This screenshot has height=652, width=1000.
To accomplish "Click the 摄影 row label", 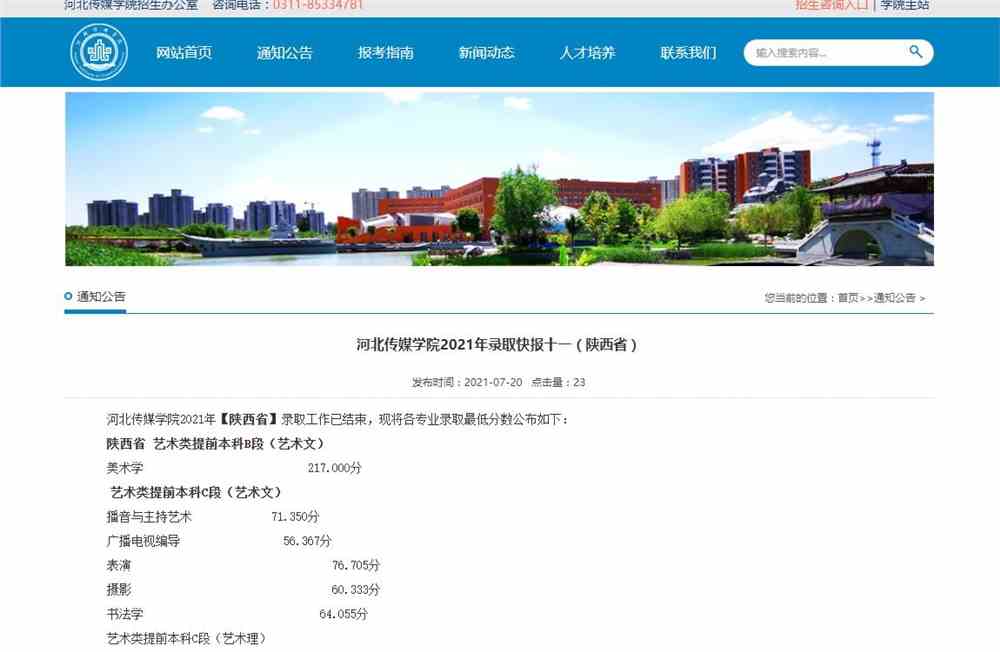I will [119, 589].
